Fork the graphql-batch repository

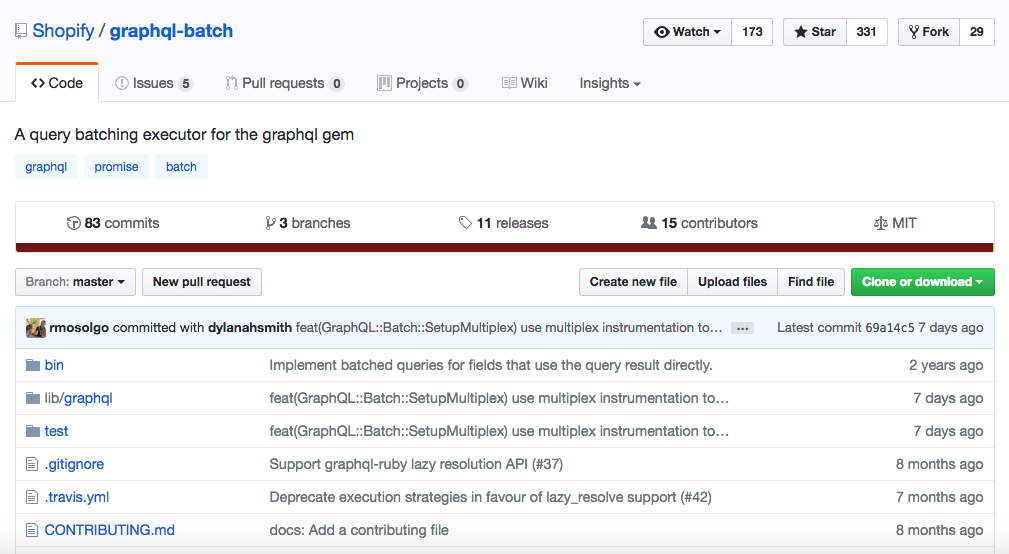pyautogui.click(x=929, y=32)
